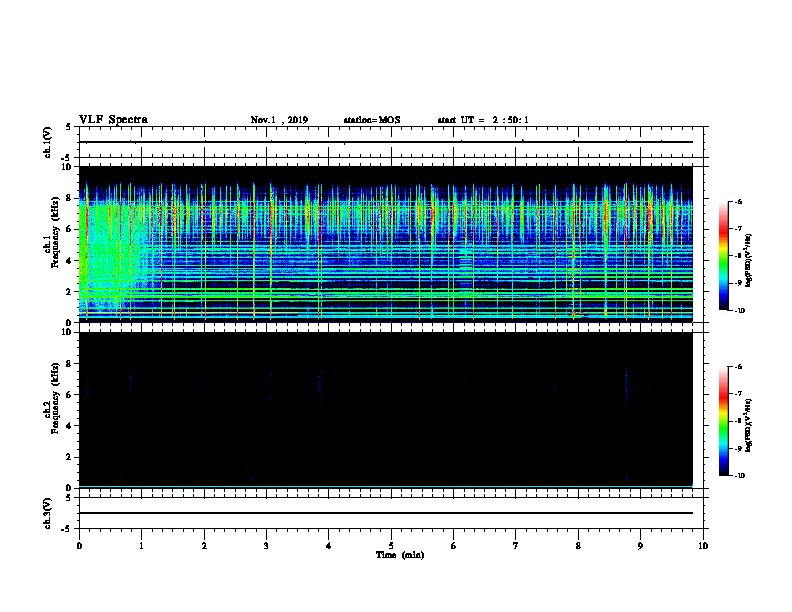Click ch.1 frequency axis tick "2"
The height and width of the screenshot is (612, 792).
[70, 292]
